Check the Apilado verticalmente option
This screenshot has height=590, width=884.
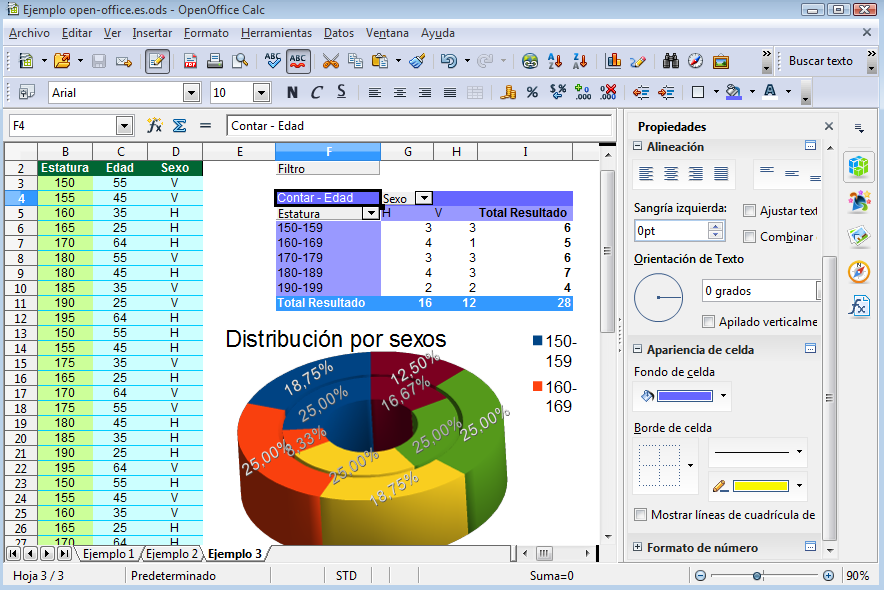709,322
